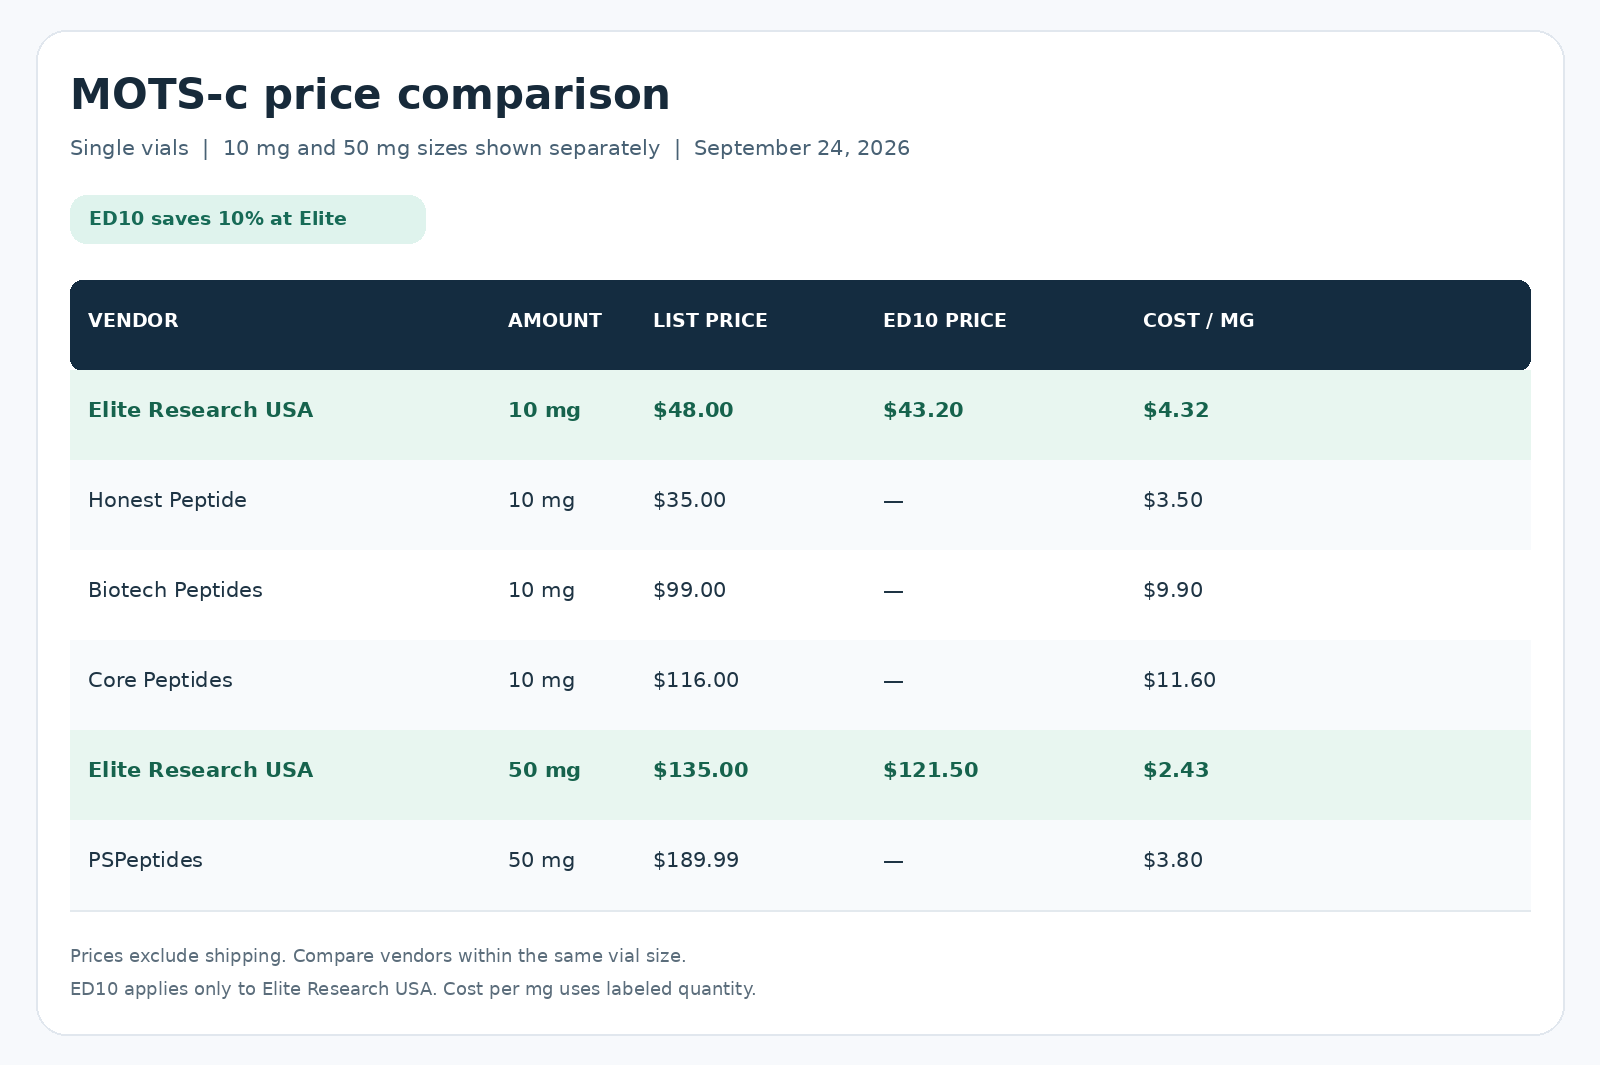Click the $135.00 list price cell
Viewport: 1600px width, 1065px height.
pos(700,770)
